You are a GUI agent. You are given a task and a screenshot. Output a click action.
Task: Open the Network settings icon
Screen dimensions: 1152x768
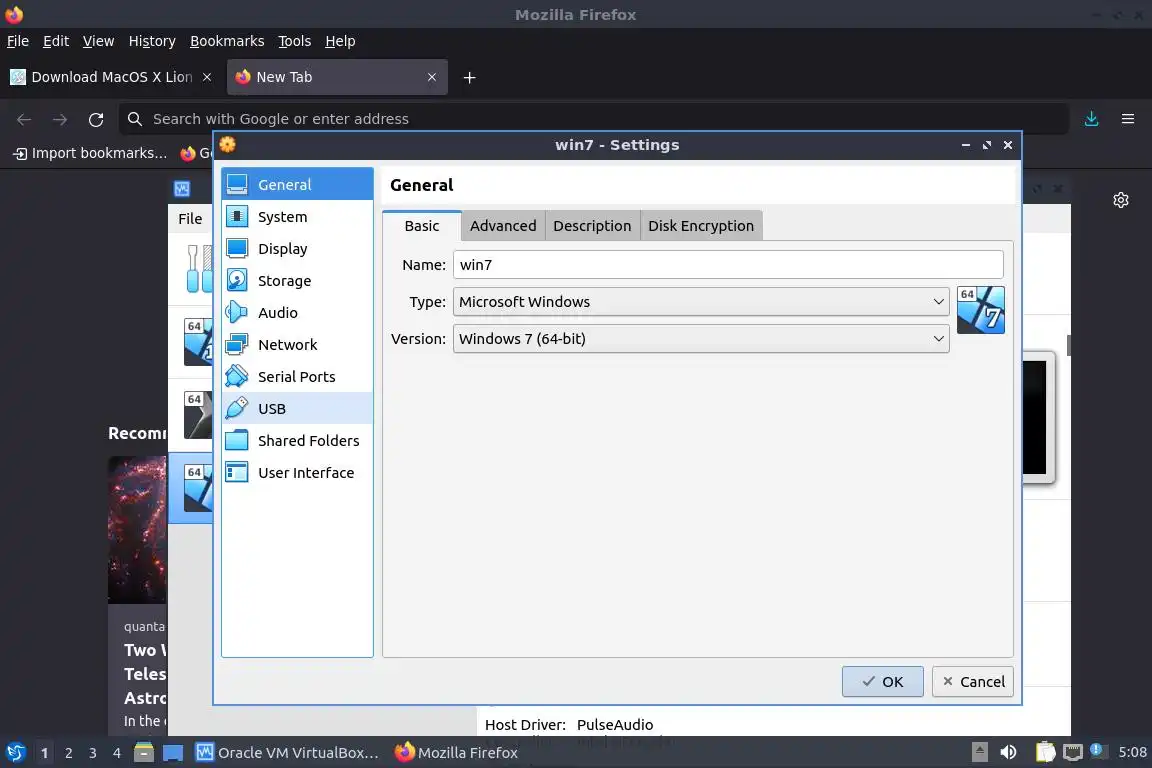tap(237, 344)
